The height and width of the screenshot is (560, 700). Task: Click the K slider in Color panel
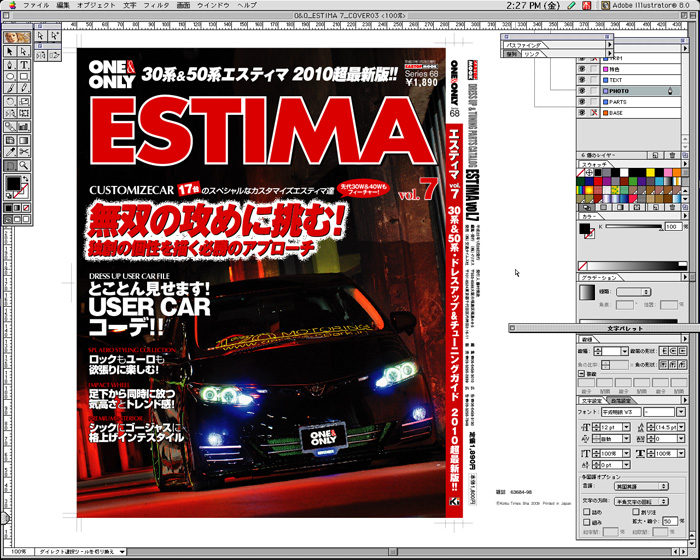pos(634,227)
